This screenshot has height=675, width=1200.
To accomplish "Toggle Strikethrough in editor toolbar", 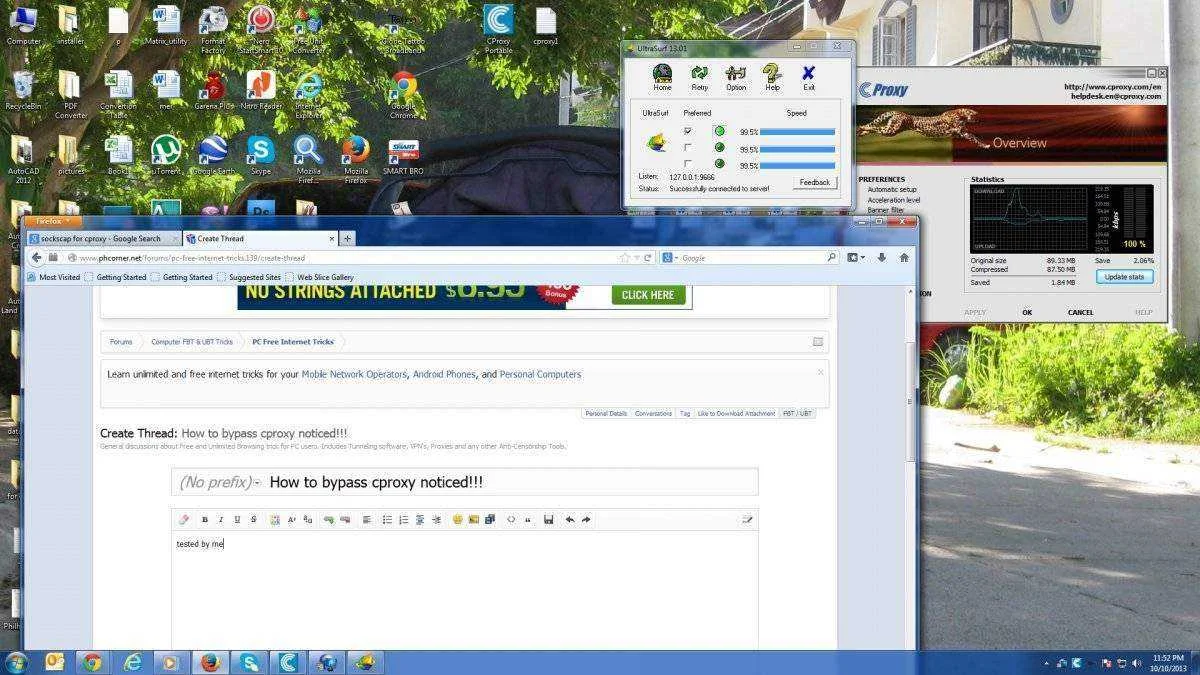I will pos(253,519).
